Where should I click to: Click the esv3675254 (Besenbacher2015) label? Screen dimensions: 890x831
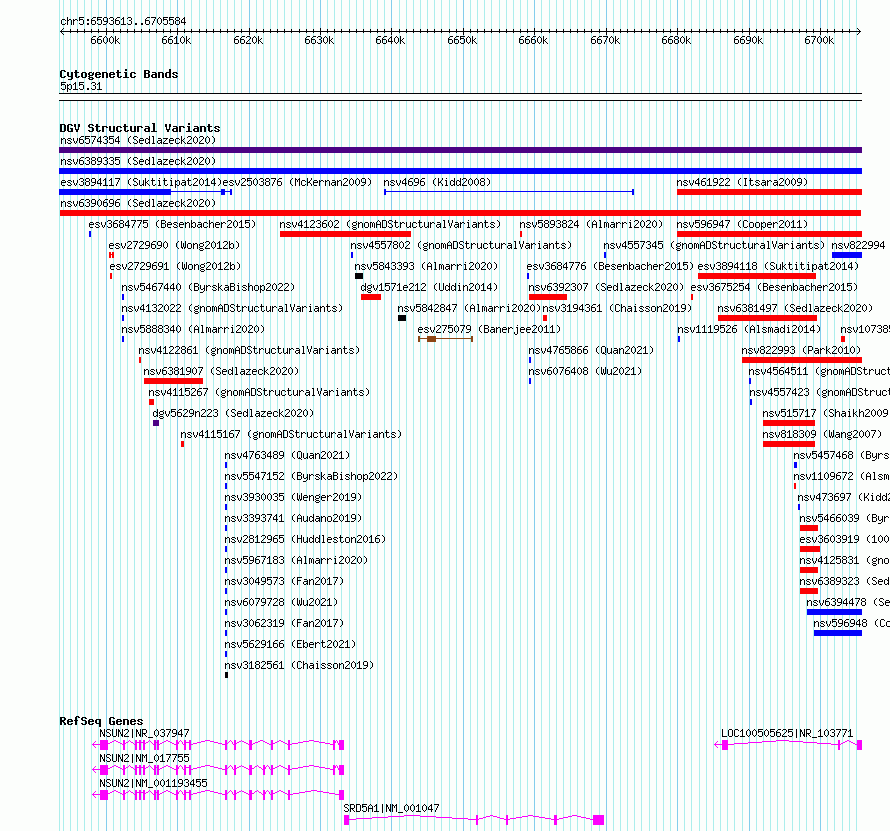point(774,287)
